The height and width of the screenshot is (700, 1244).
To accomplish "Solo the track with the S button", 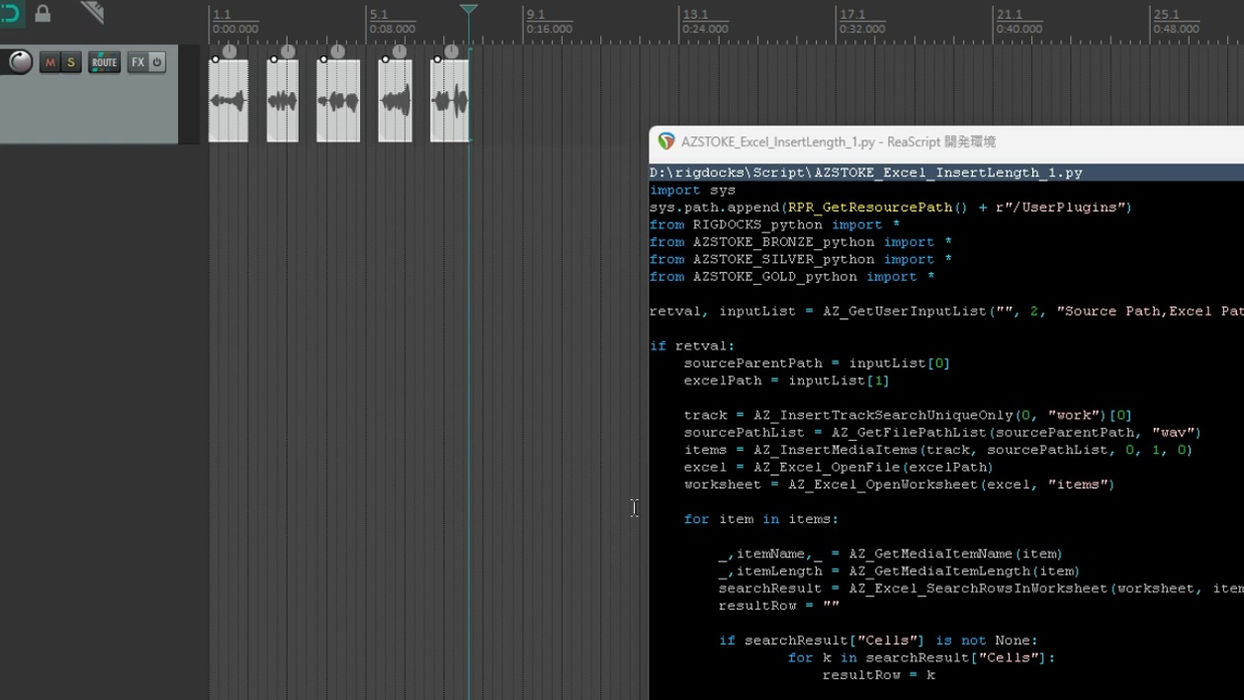I will coord(71,62).
